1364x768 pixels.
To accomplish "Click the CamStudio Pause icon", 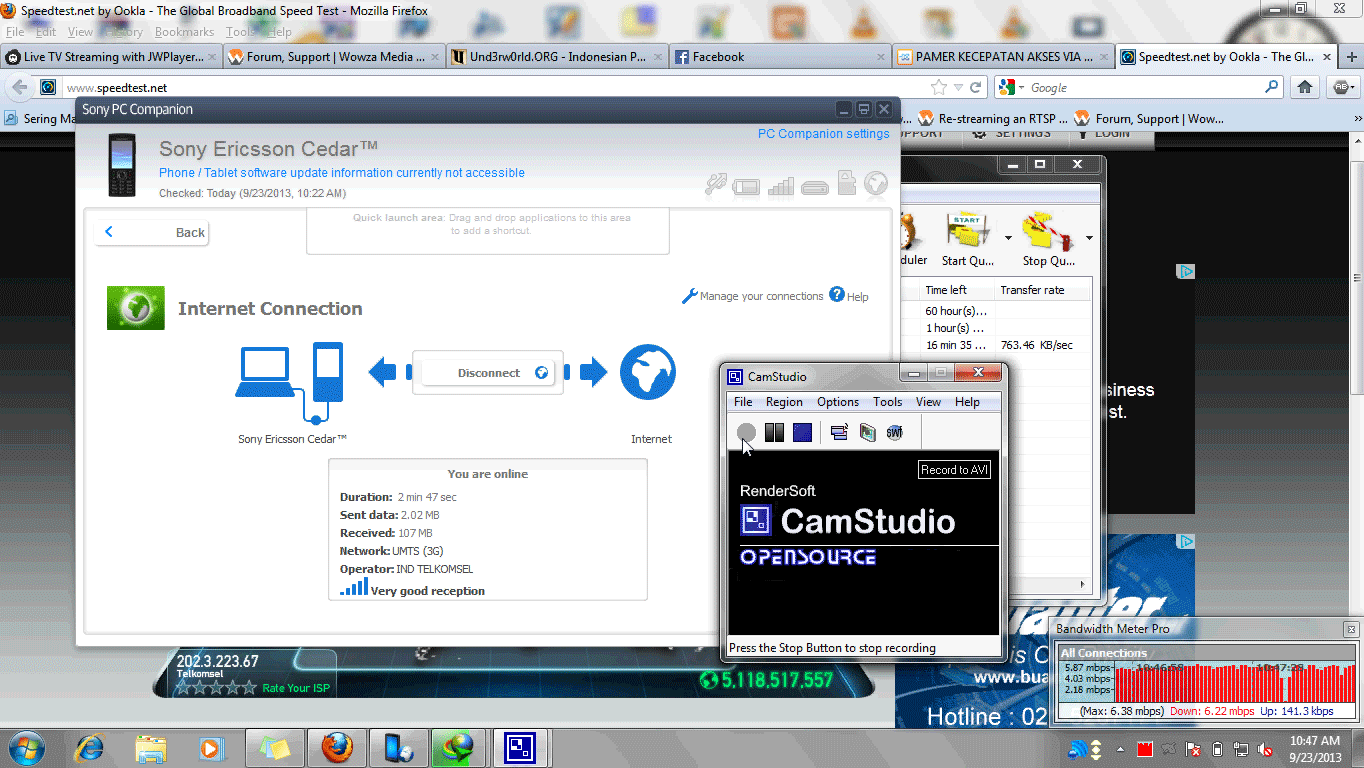I will (x=773, y=432).
